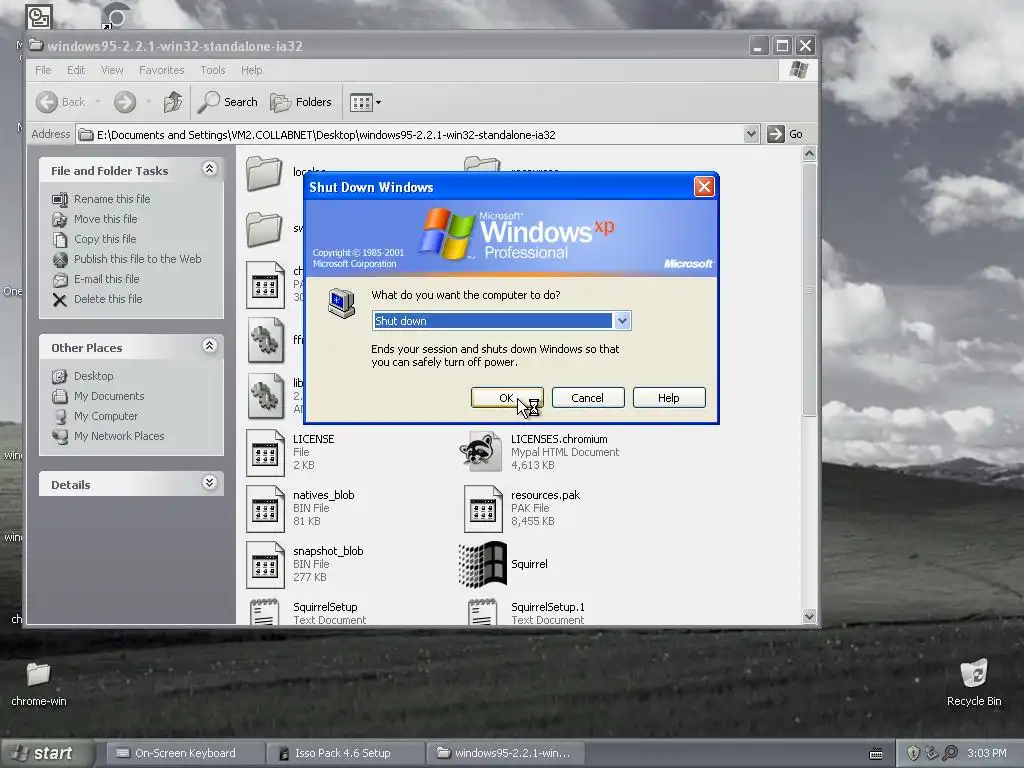
Task: Click Delete this file
Action: [x=108, y=299]
